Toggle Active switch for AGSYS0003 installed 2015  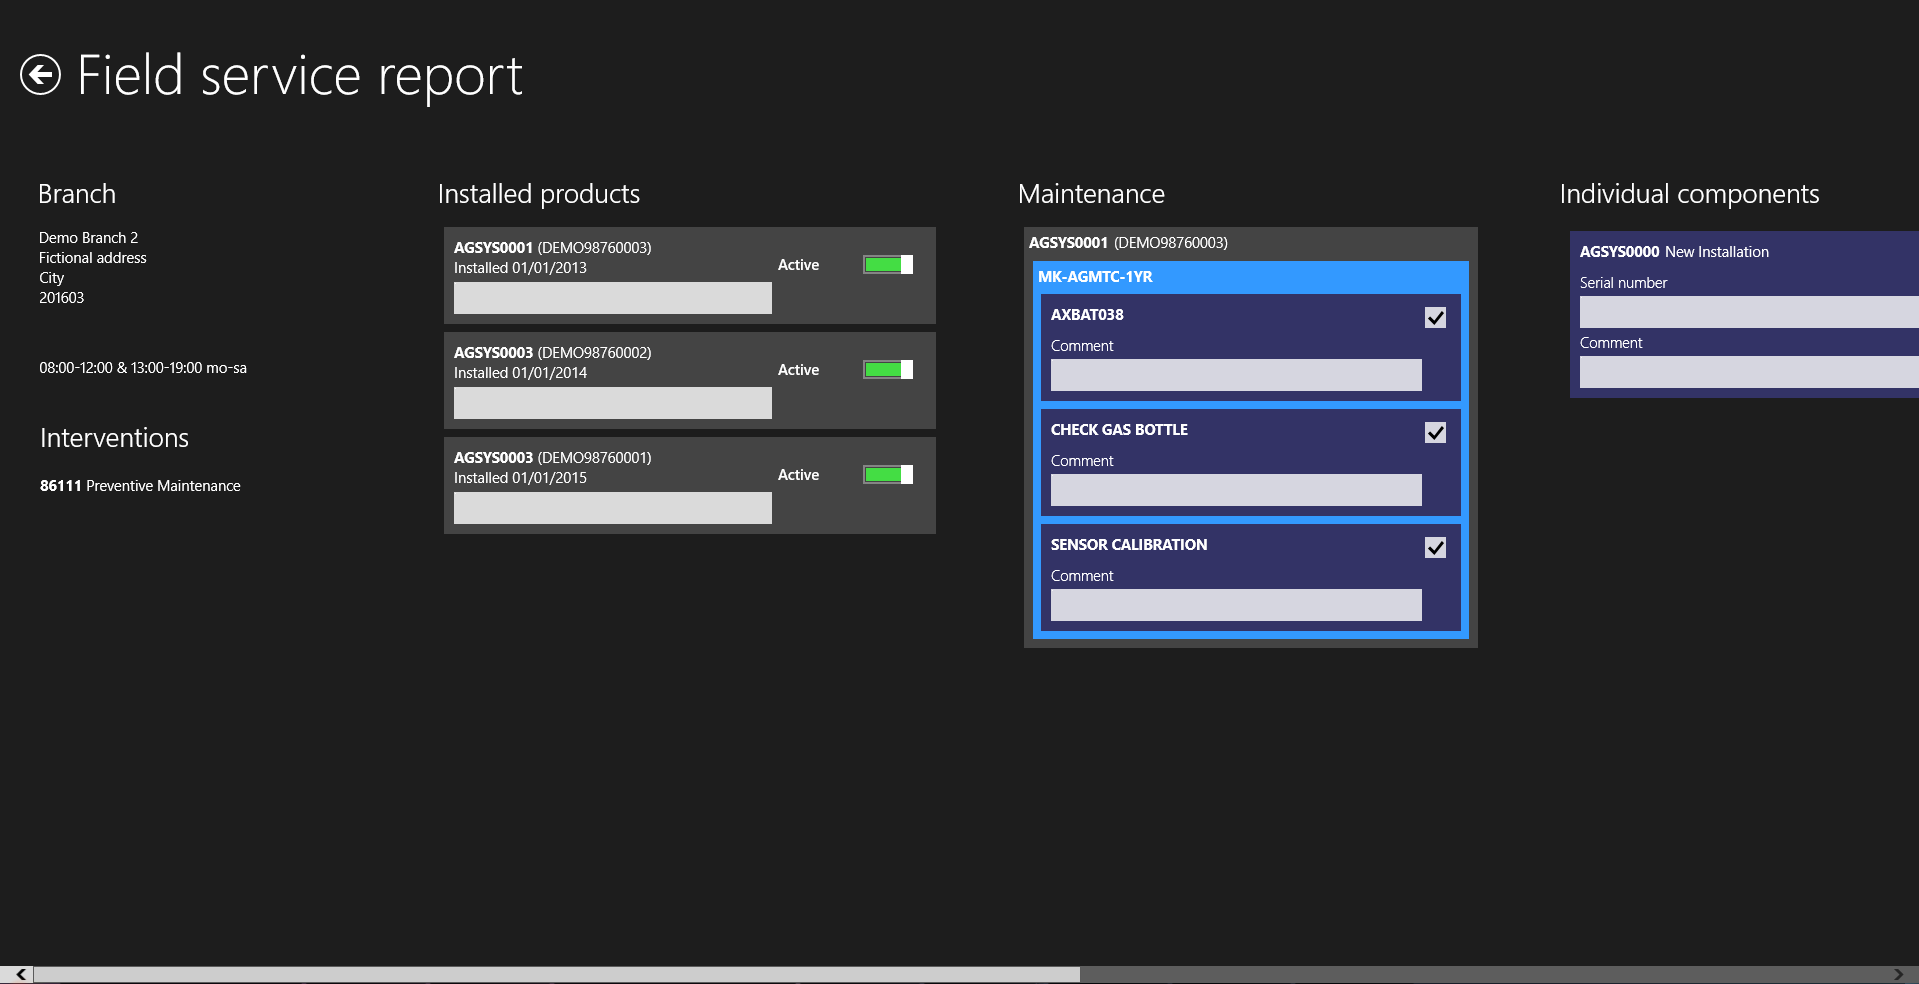tap(888, 475)
